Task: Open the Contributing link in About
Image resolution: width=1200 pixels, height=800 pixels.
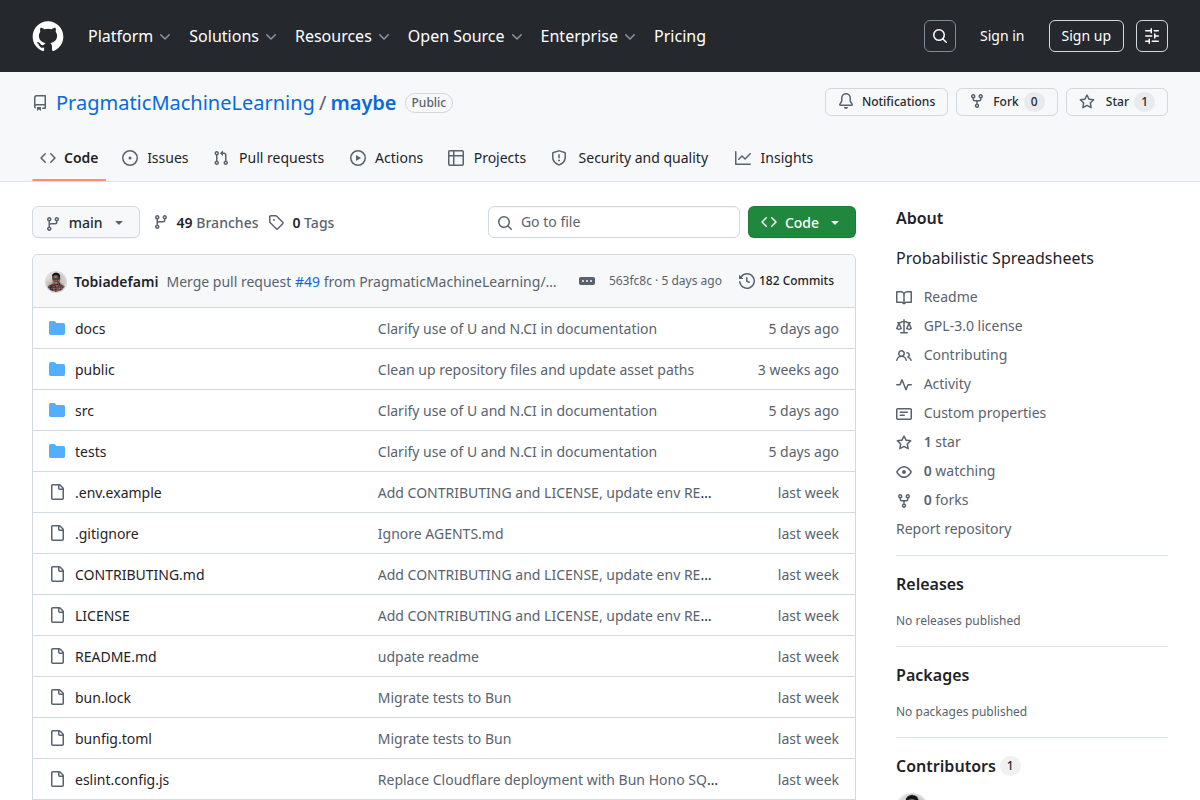Action: tap(952, 355)
